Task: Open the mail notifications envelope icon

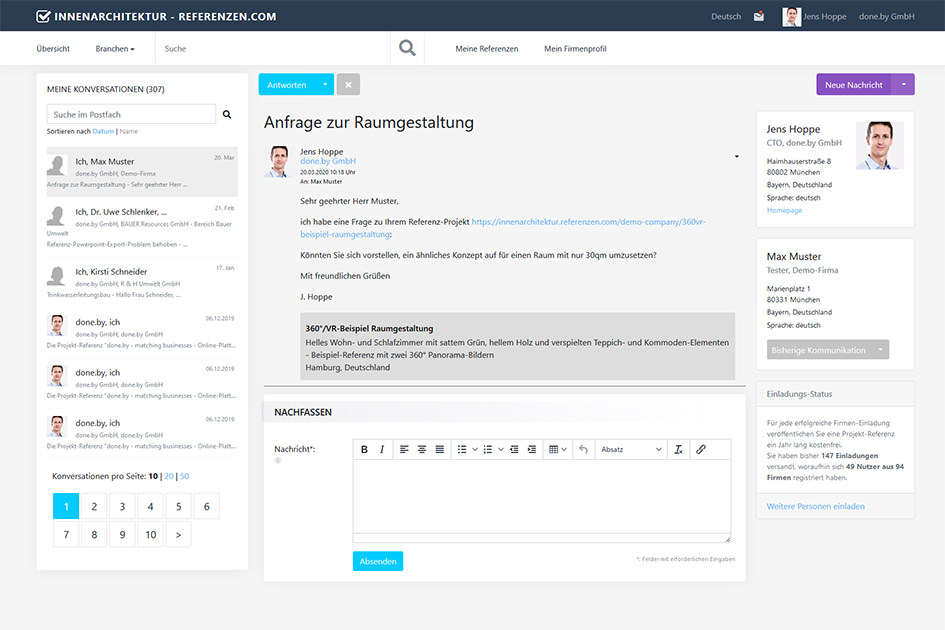Action: click(x=759, y=16)
